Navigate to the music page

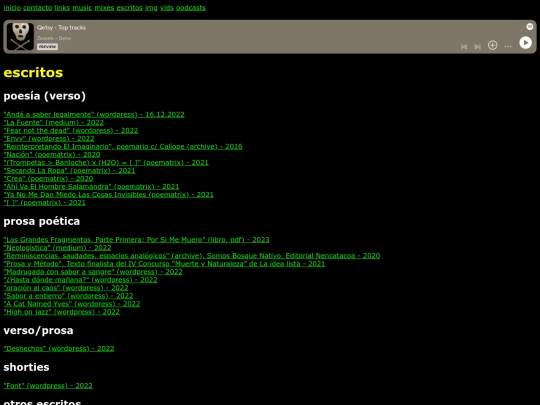point(82,8)
